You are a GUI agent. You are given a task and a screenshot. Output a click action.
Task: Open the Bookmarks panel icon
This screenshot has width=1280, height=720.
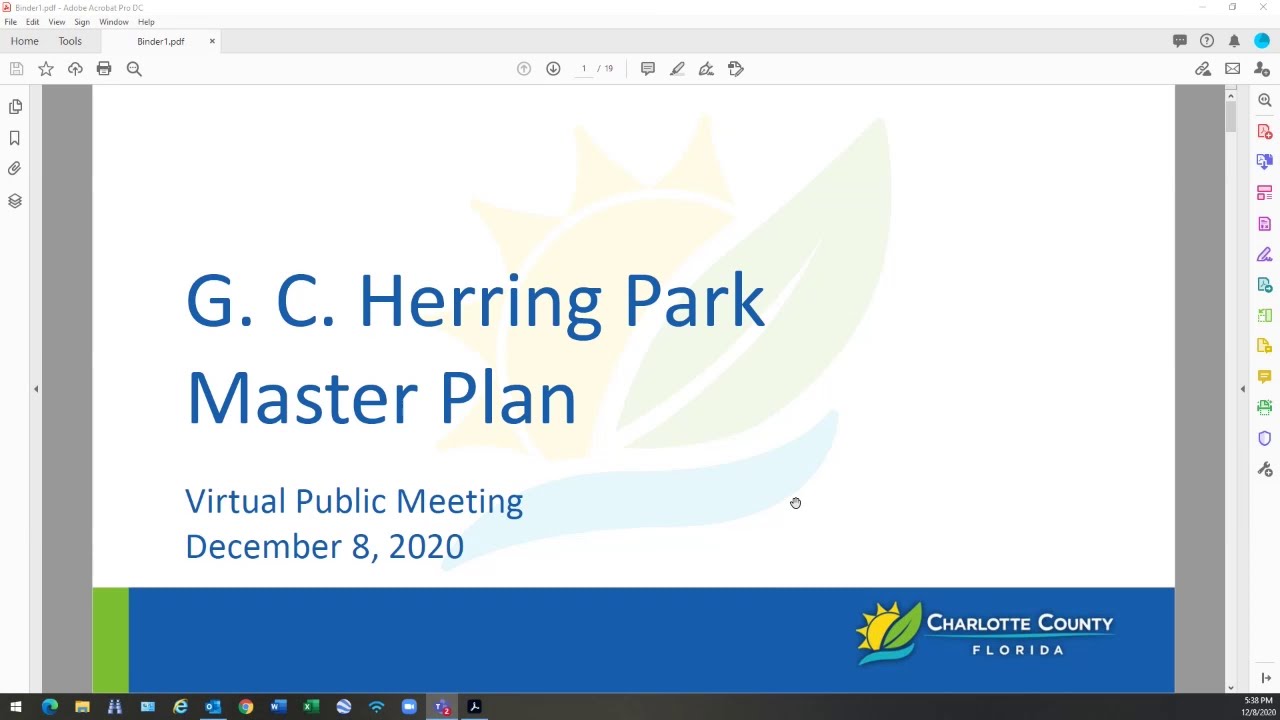coord(15,138)
